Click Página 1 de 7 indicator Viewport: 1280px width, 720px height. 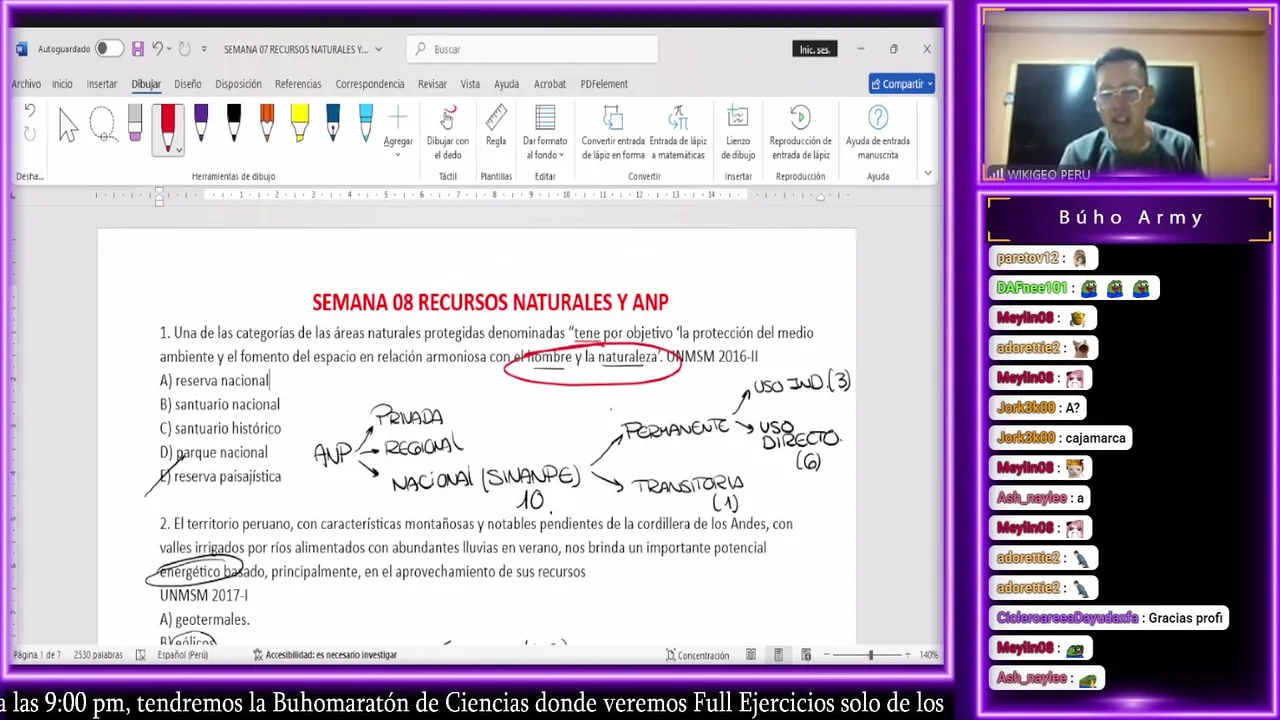pos(37,655)
